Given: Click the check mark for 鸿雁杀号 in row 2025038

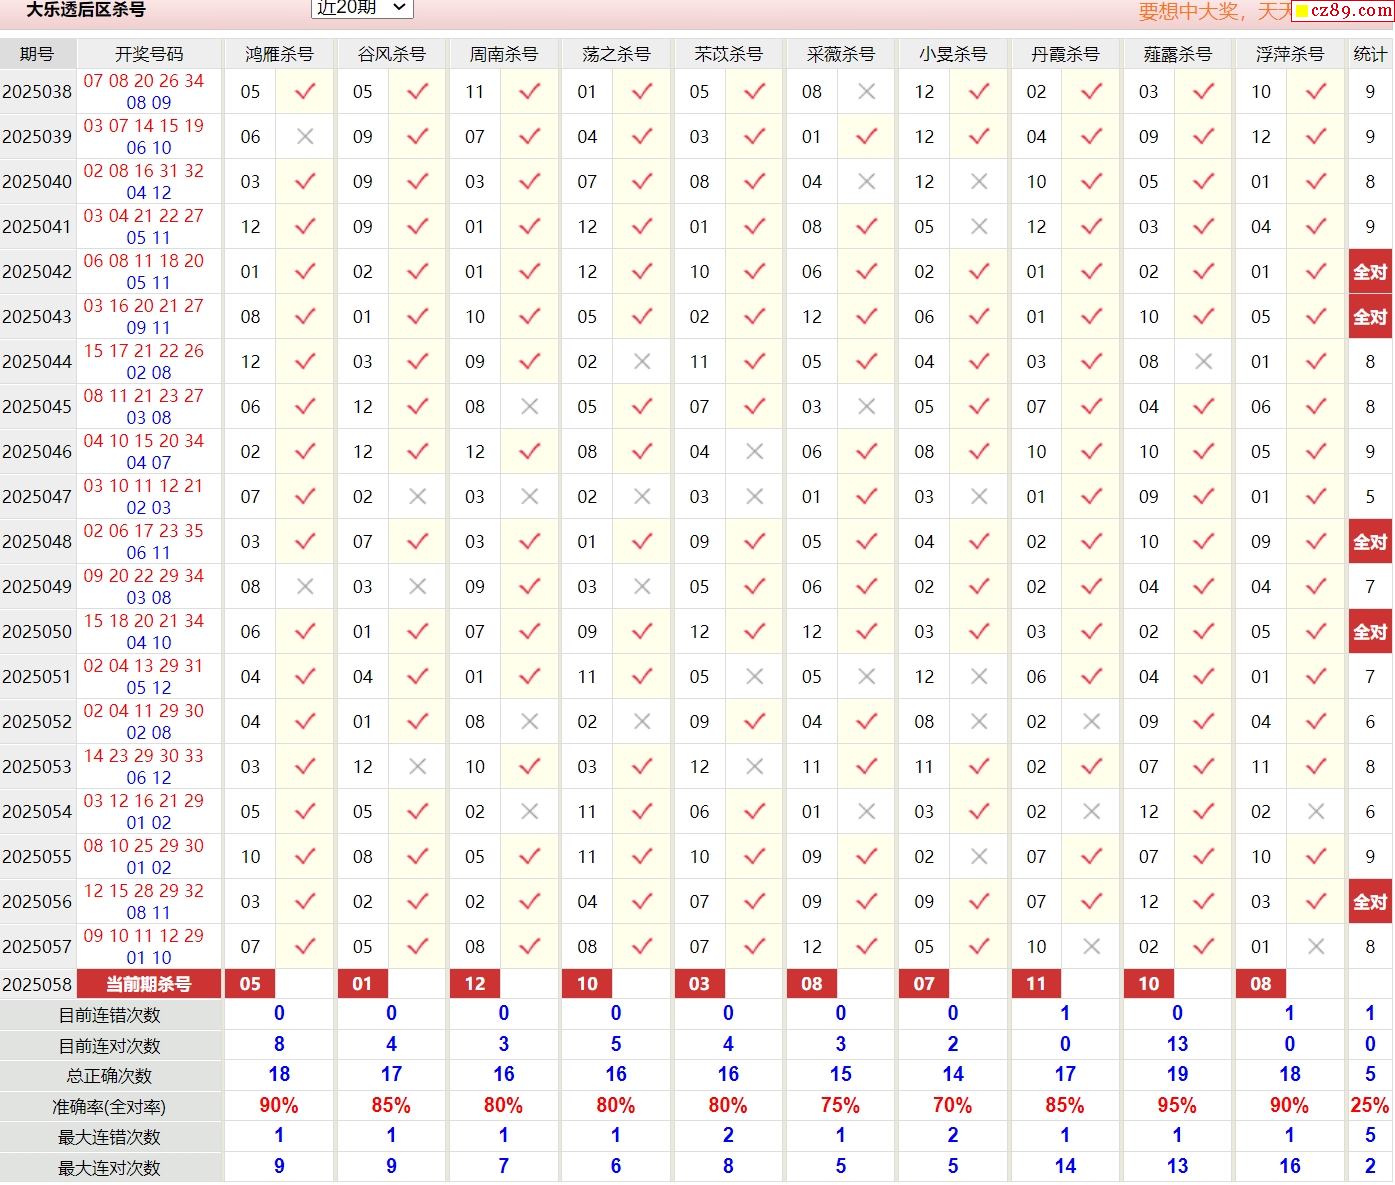Looking at the screenshot, I should click(305, 91).
